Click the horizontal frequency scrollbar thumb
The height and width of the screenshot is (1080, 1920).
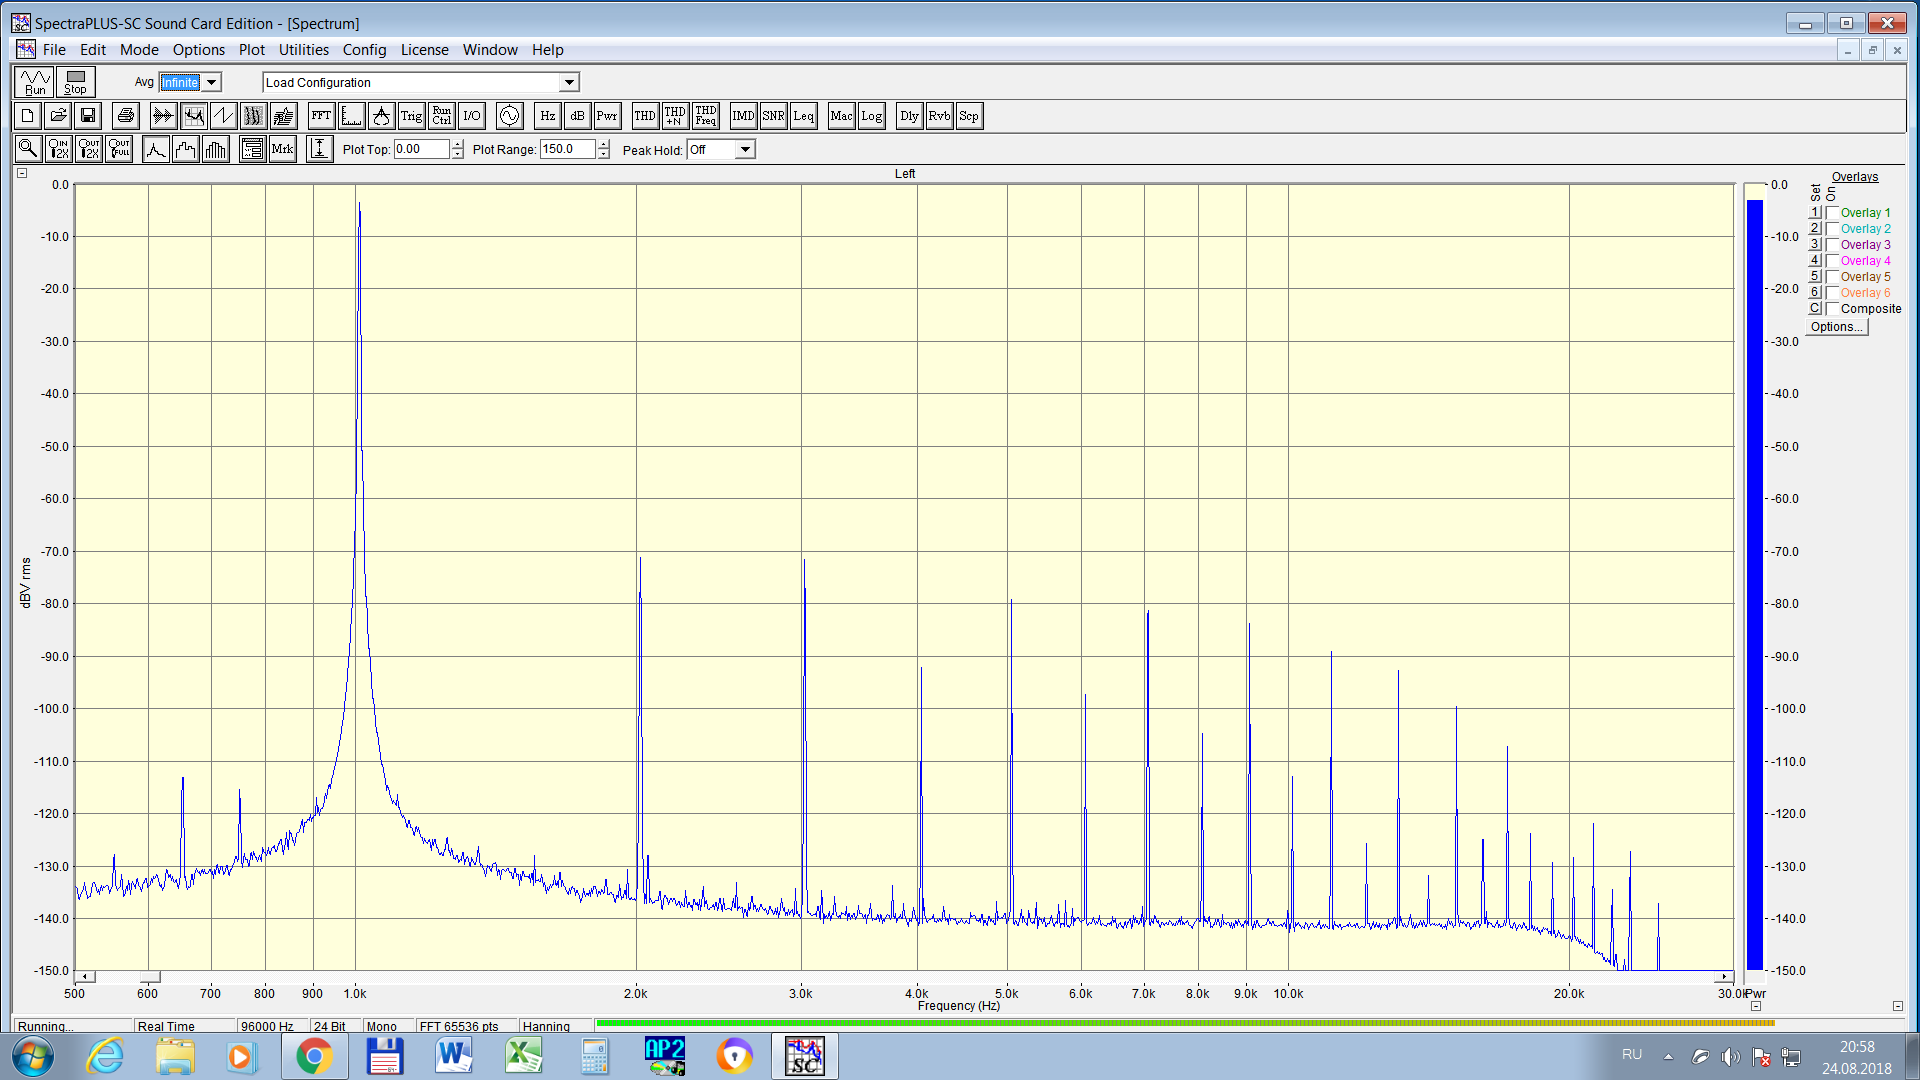click(x=149, y=977)
